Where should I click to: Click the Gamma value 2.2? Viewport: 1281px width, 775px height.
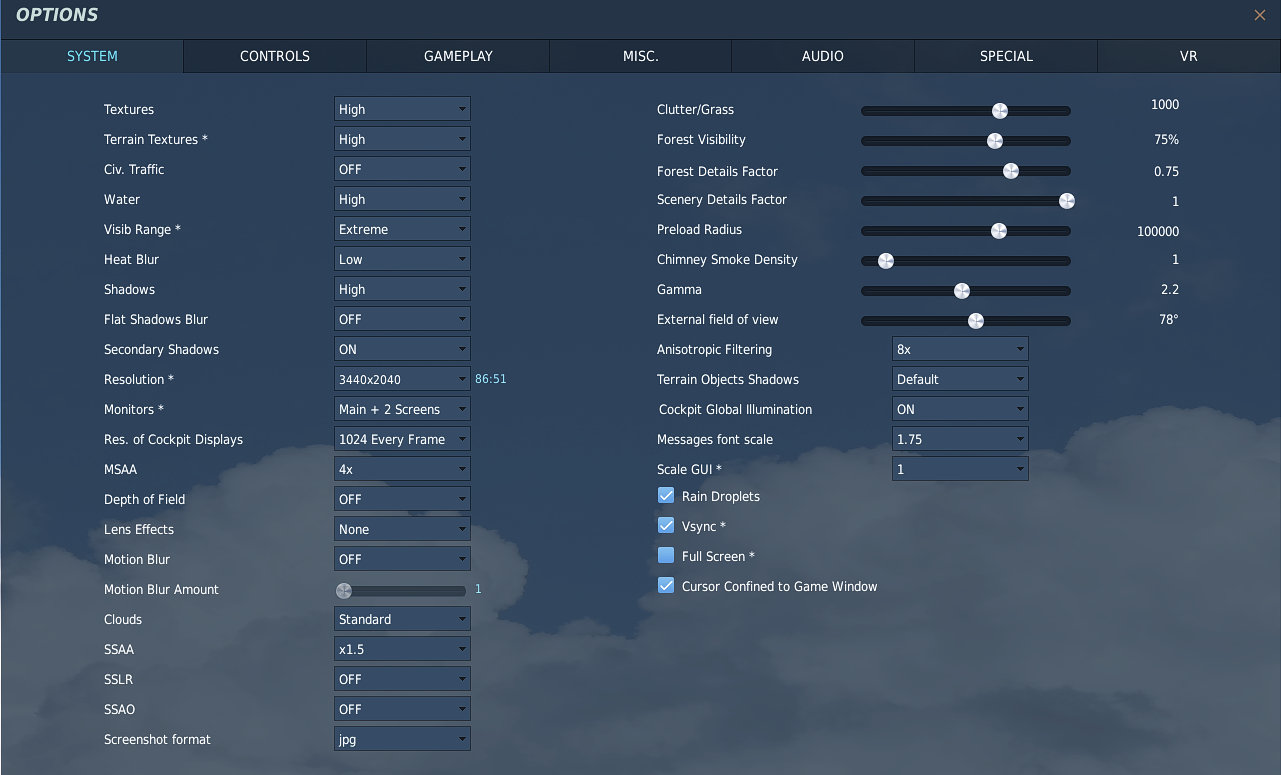[x=1169, y=289]
